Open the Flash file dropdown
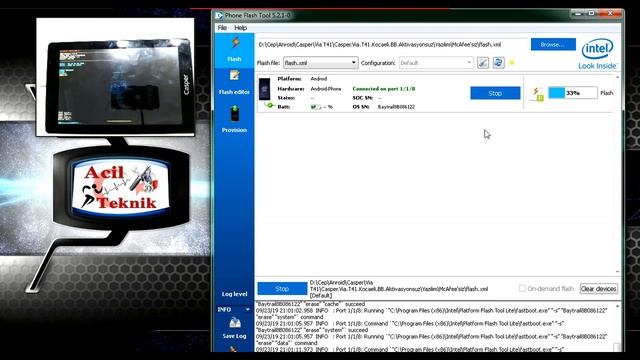Screen dimensions: 640x360 [320, 63]
